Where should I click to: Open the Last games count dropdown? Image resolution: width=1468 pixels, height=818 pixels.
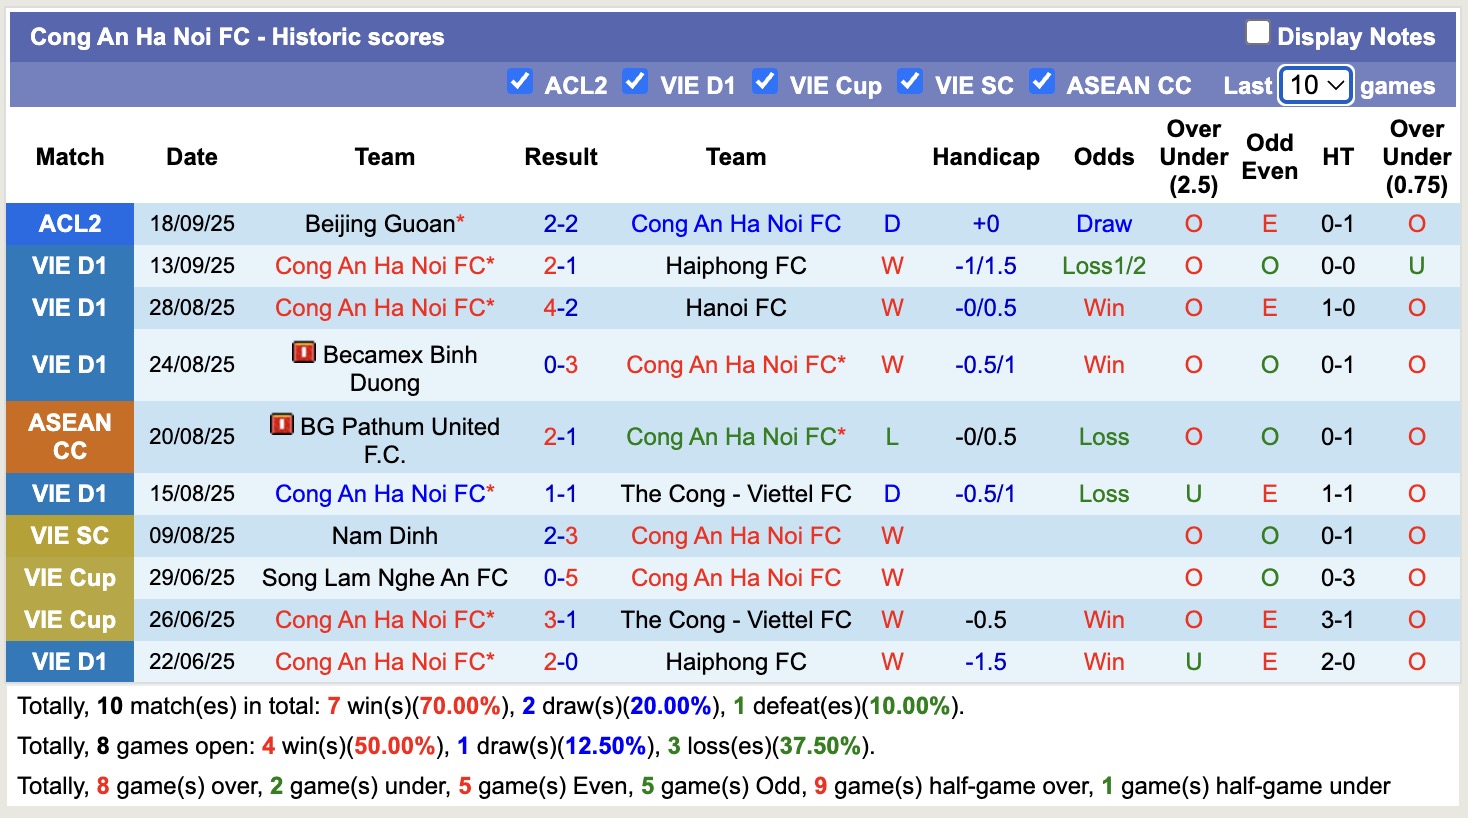tap(1316, 86)
